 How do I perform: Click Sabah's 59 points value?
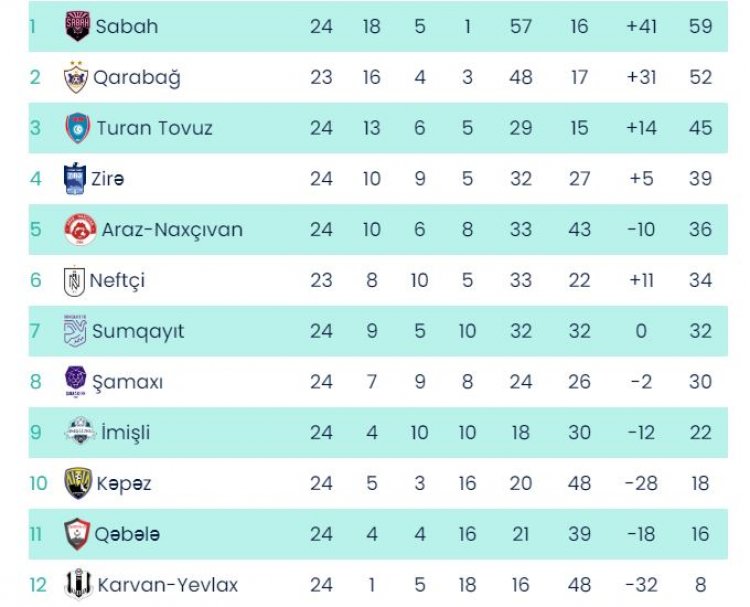[x=700, y=26]
